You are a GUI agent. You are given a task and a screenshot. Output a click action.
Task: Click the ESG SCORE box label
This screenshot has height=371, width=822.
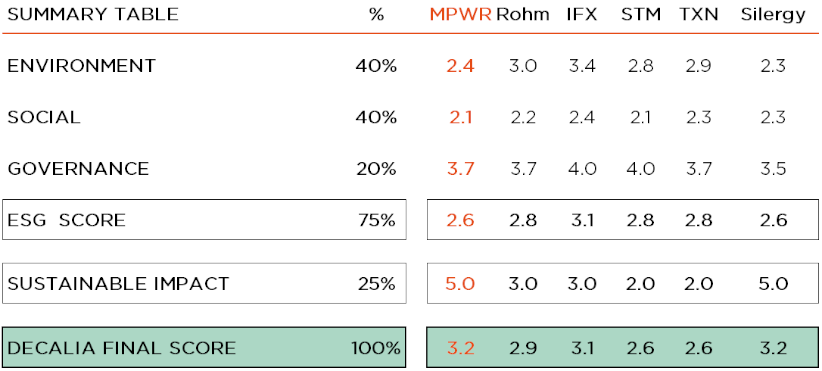(x=67, y=220)
